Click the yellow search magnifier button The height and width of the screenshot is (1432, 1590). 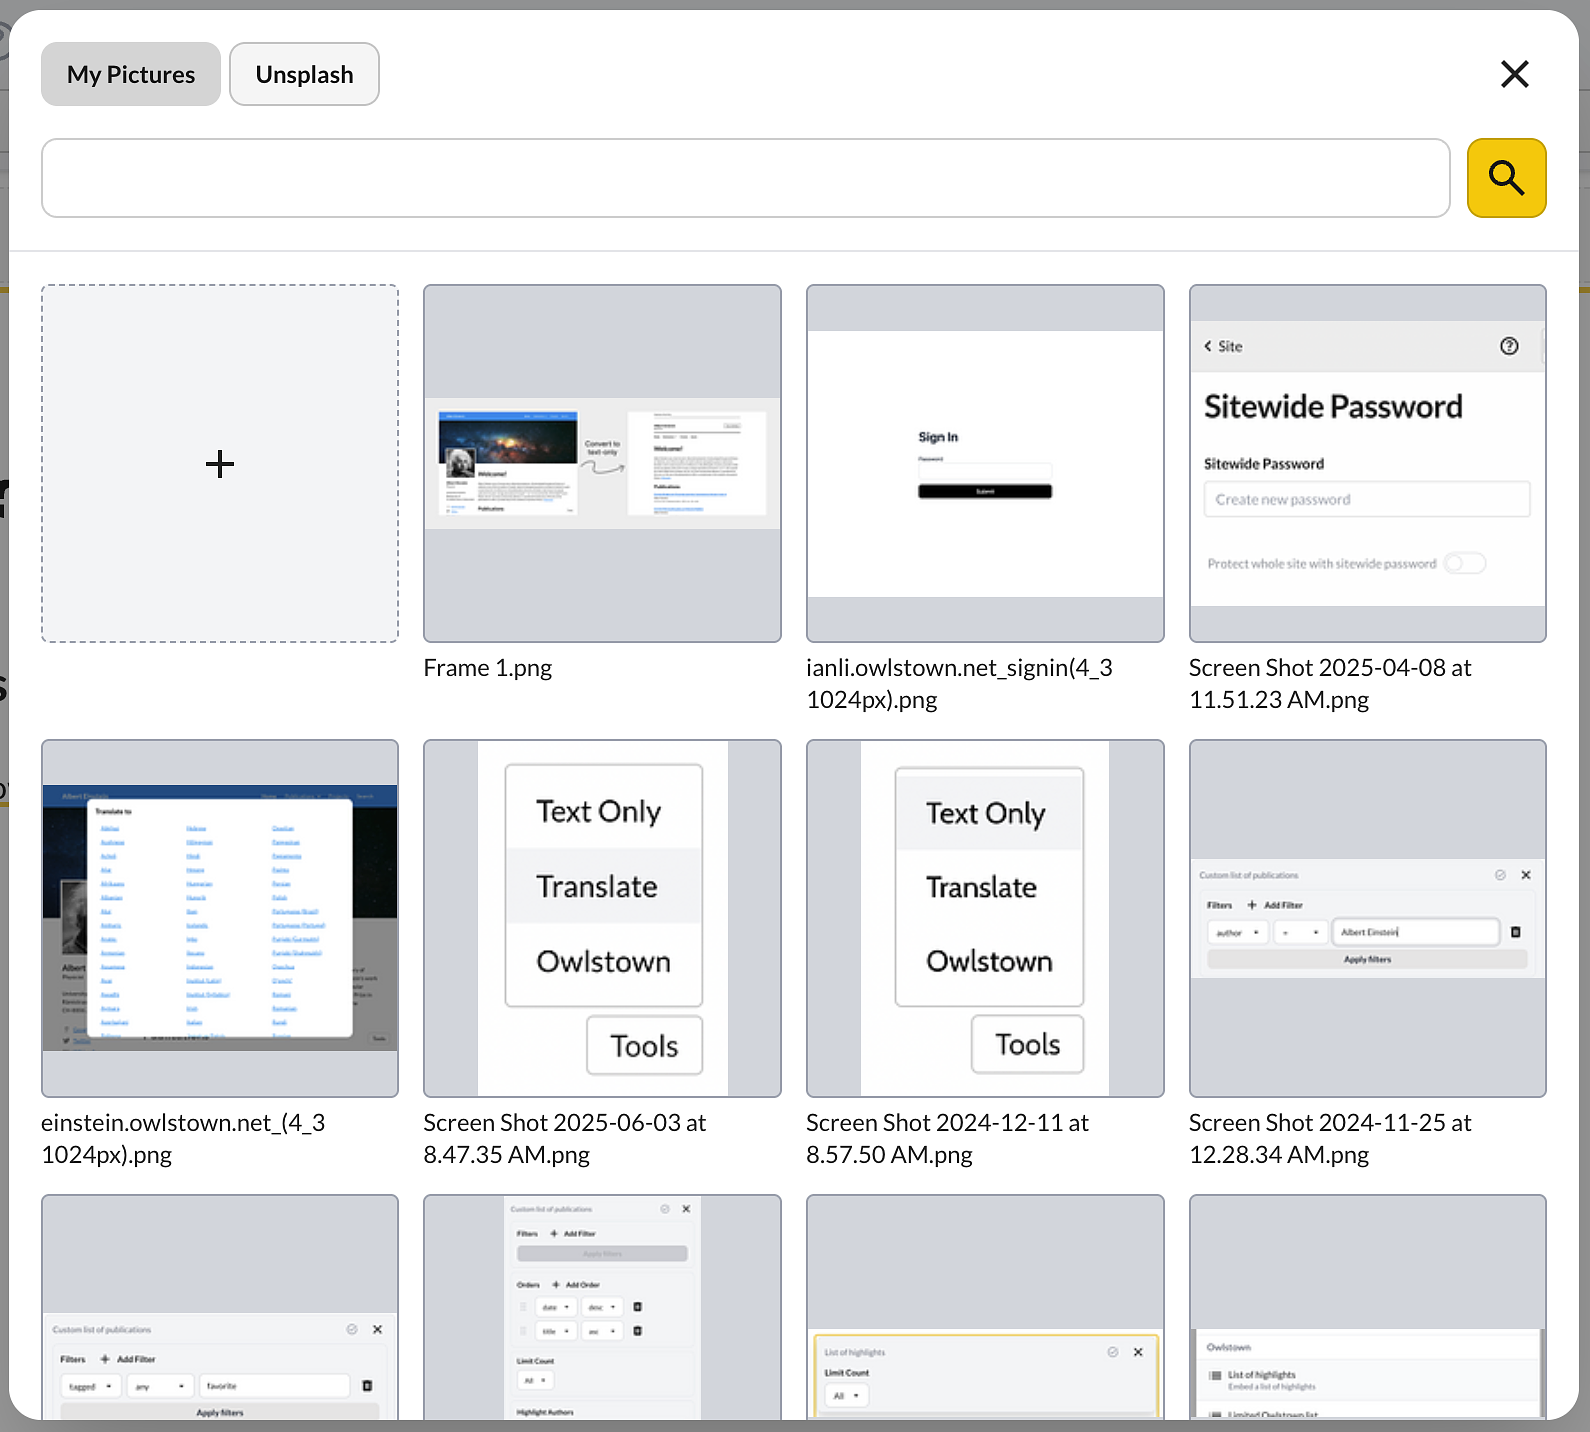click(x=1506, y=178)
